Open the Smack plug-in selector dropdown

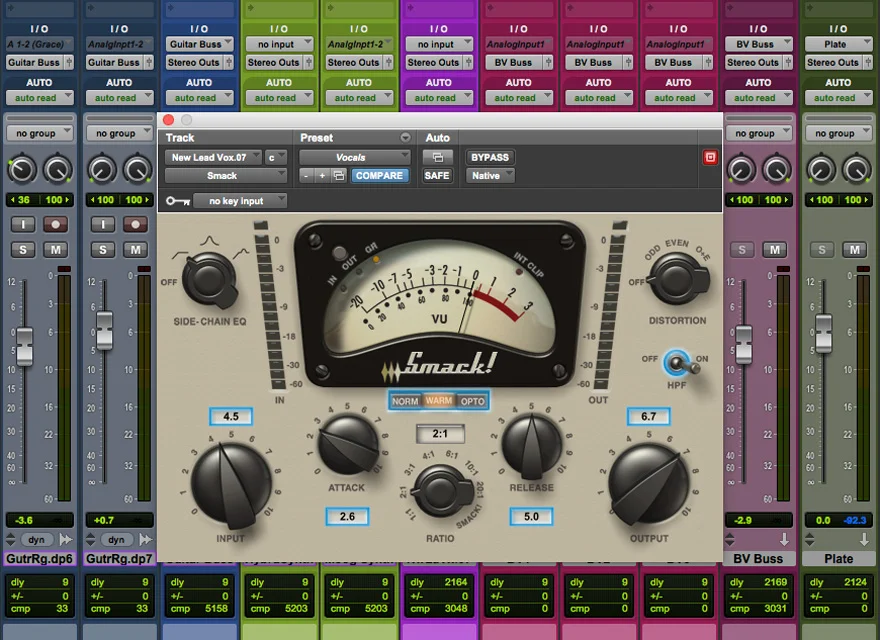pos(226,176)
